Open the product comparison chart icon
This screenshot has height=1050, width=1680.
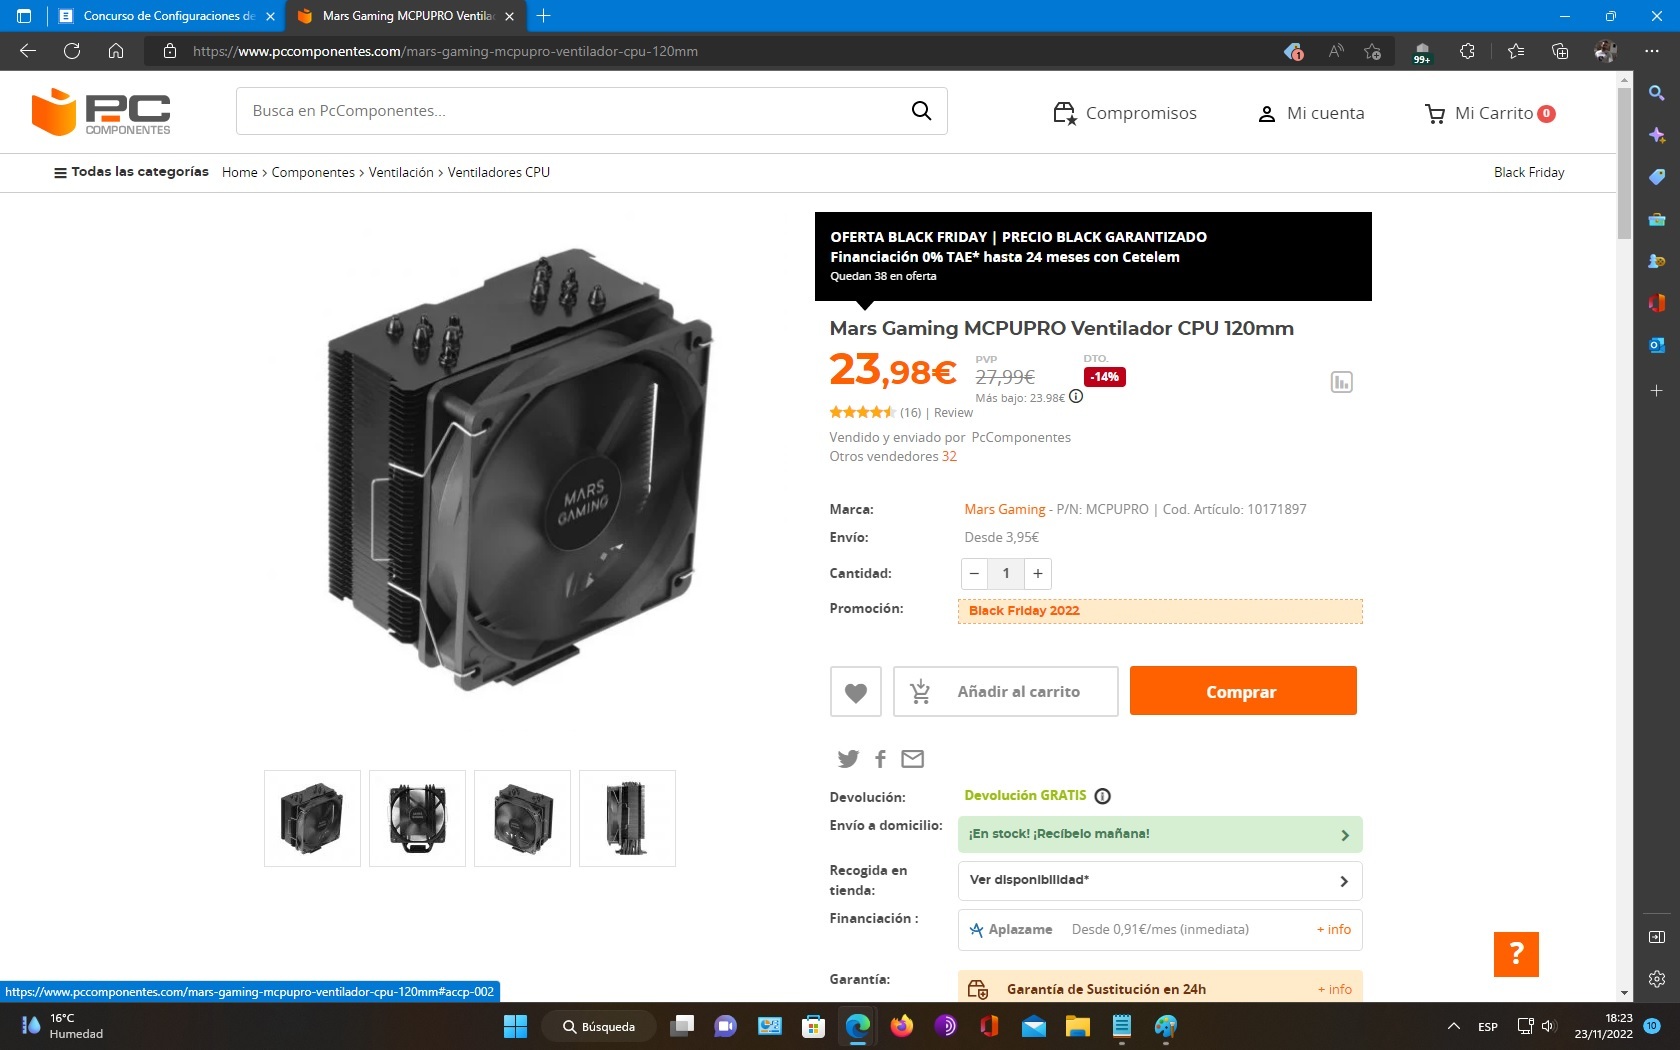point(1341,382)
